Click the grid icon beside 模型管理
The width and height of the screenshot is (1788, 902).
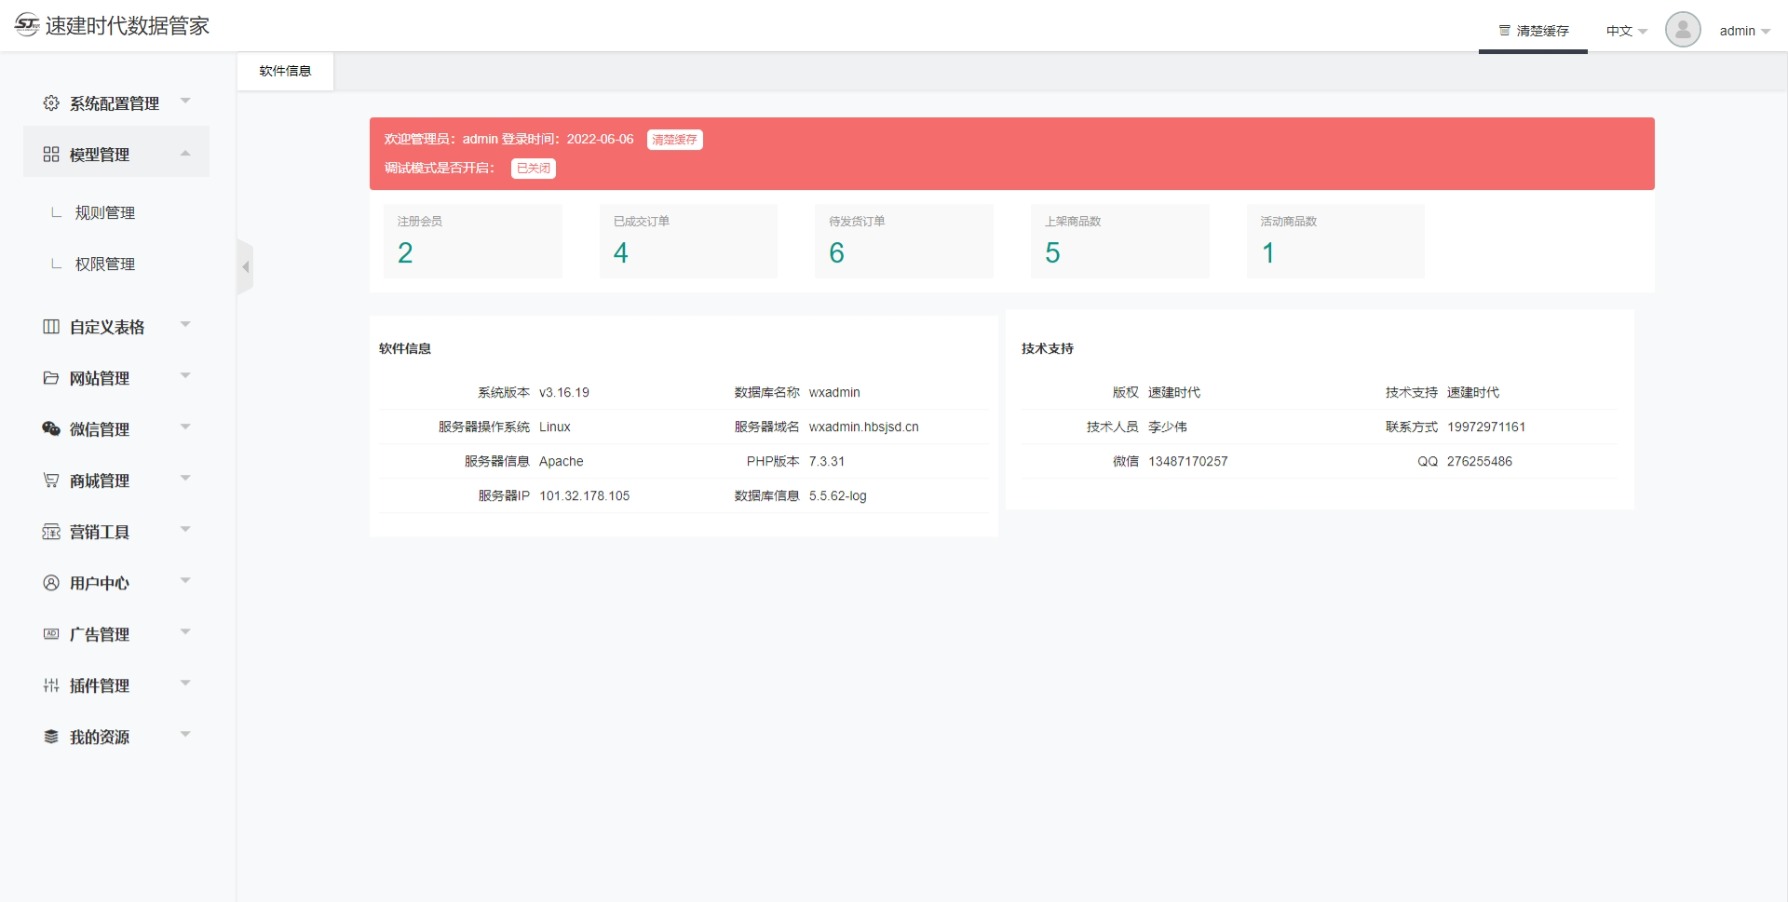[x=51, y=154]
